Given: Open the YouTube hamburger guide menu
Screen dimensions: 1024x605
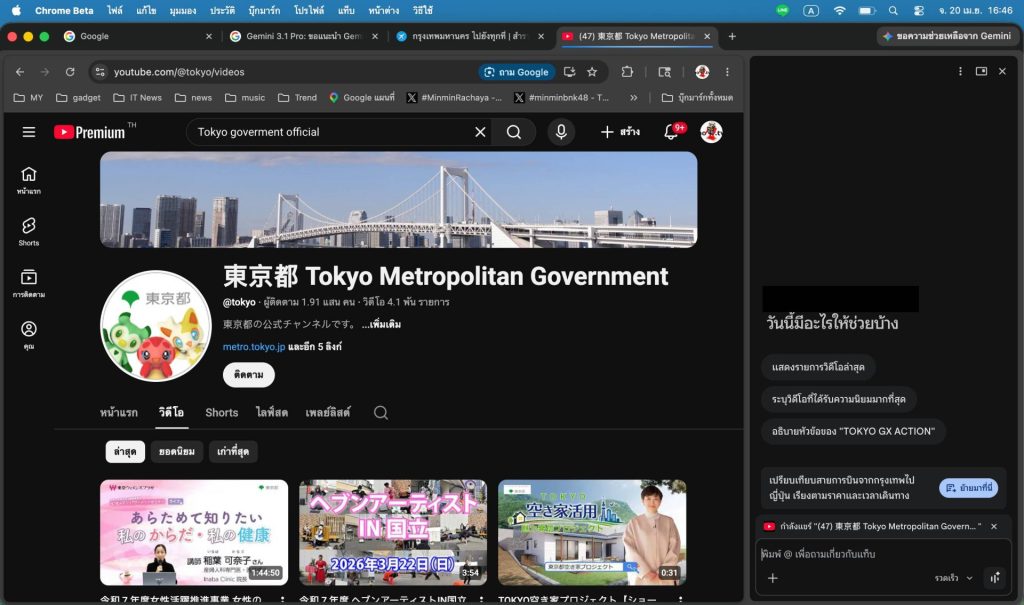Looking at the screenshot, I should point(29,132).
